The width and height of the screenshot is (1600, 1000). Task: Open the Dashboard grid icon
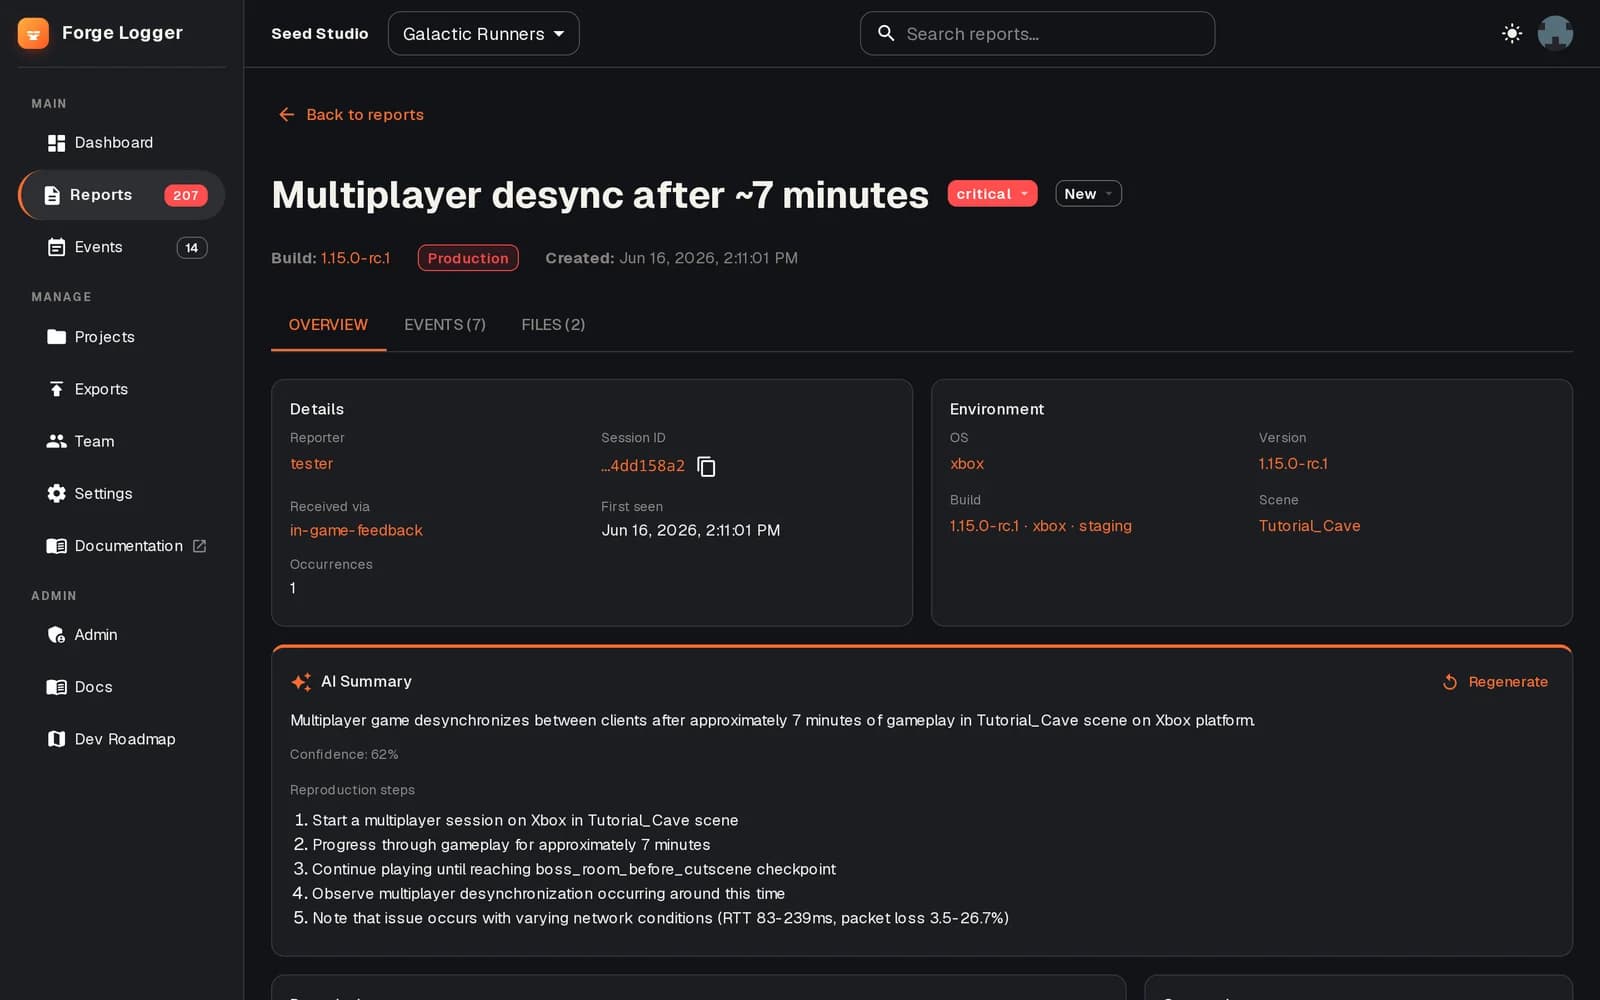coord(56,143)
